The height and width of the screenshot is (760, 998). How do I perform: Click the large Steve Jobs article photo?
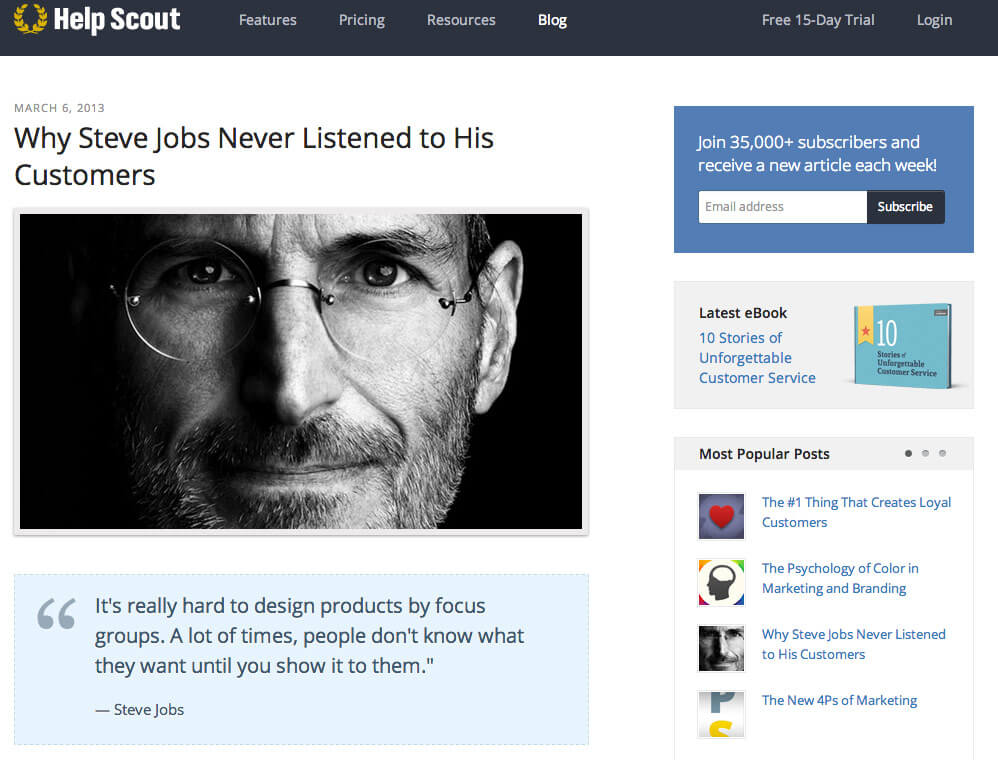coord(301,371)
